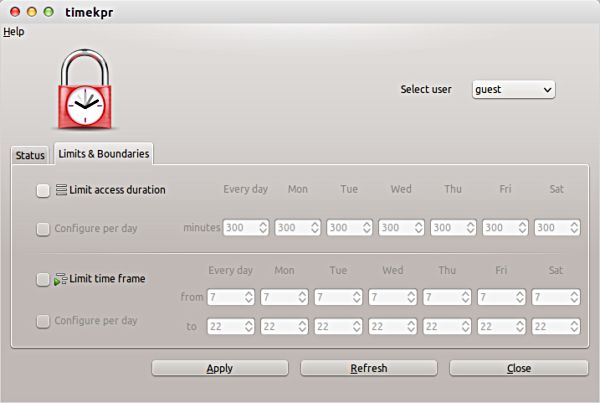
Task: Click the from label in time frame
Action: coord(192,297)
